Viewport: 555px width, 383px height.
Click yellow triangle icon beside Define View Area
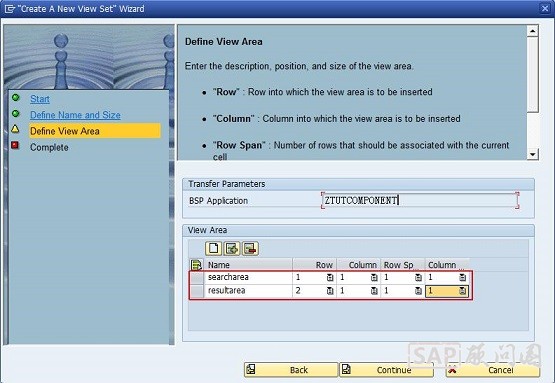click(15, 129)
